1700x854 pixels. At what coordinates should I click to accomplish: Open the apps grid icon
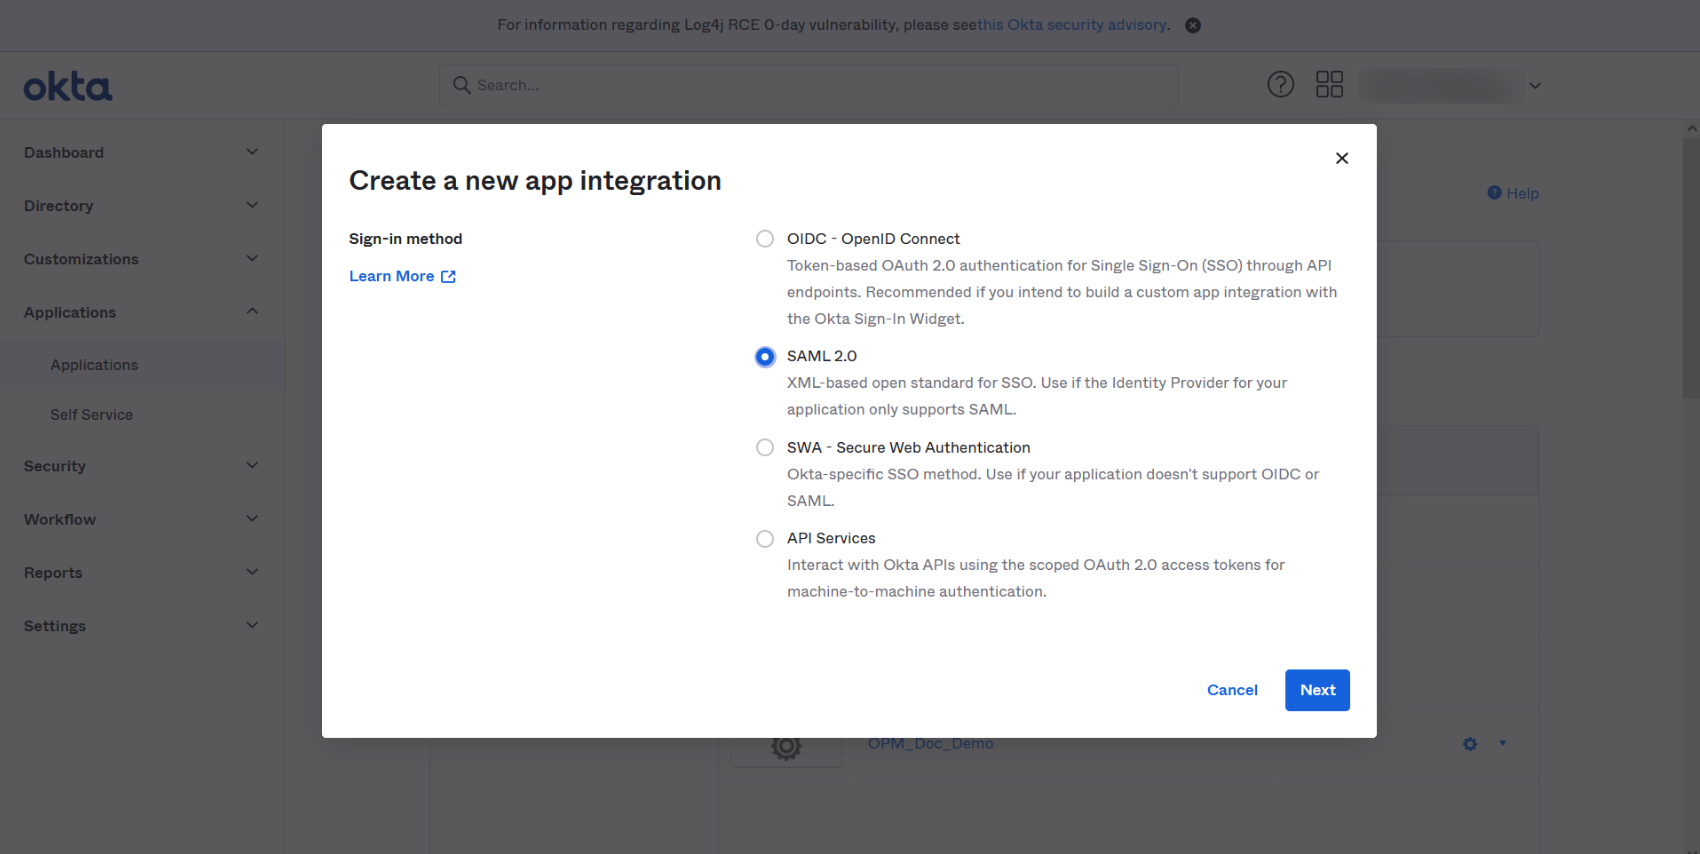click(1329, 85)
